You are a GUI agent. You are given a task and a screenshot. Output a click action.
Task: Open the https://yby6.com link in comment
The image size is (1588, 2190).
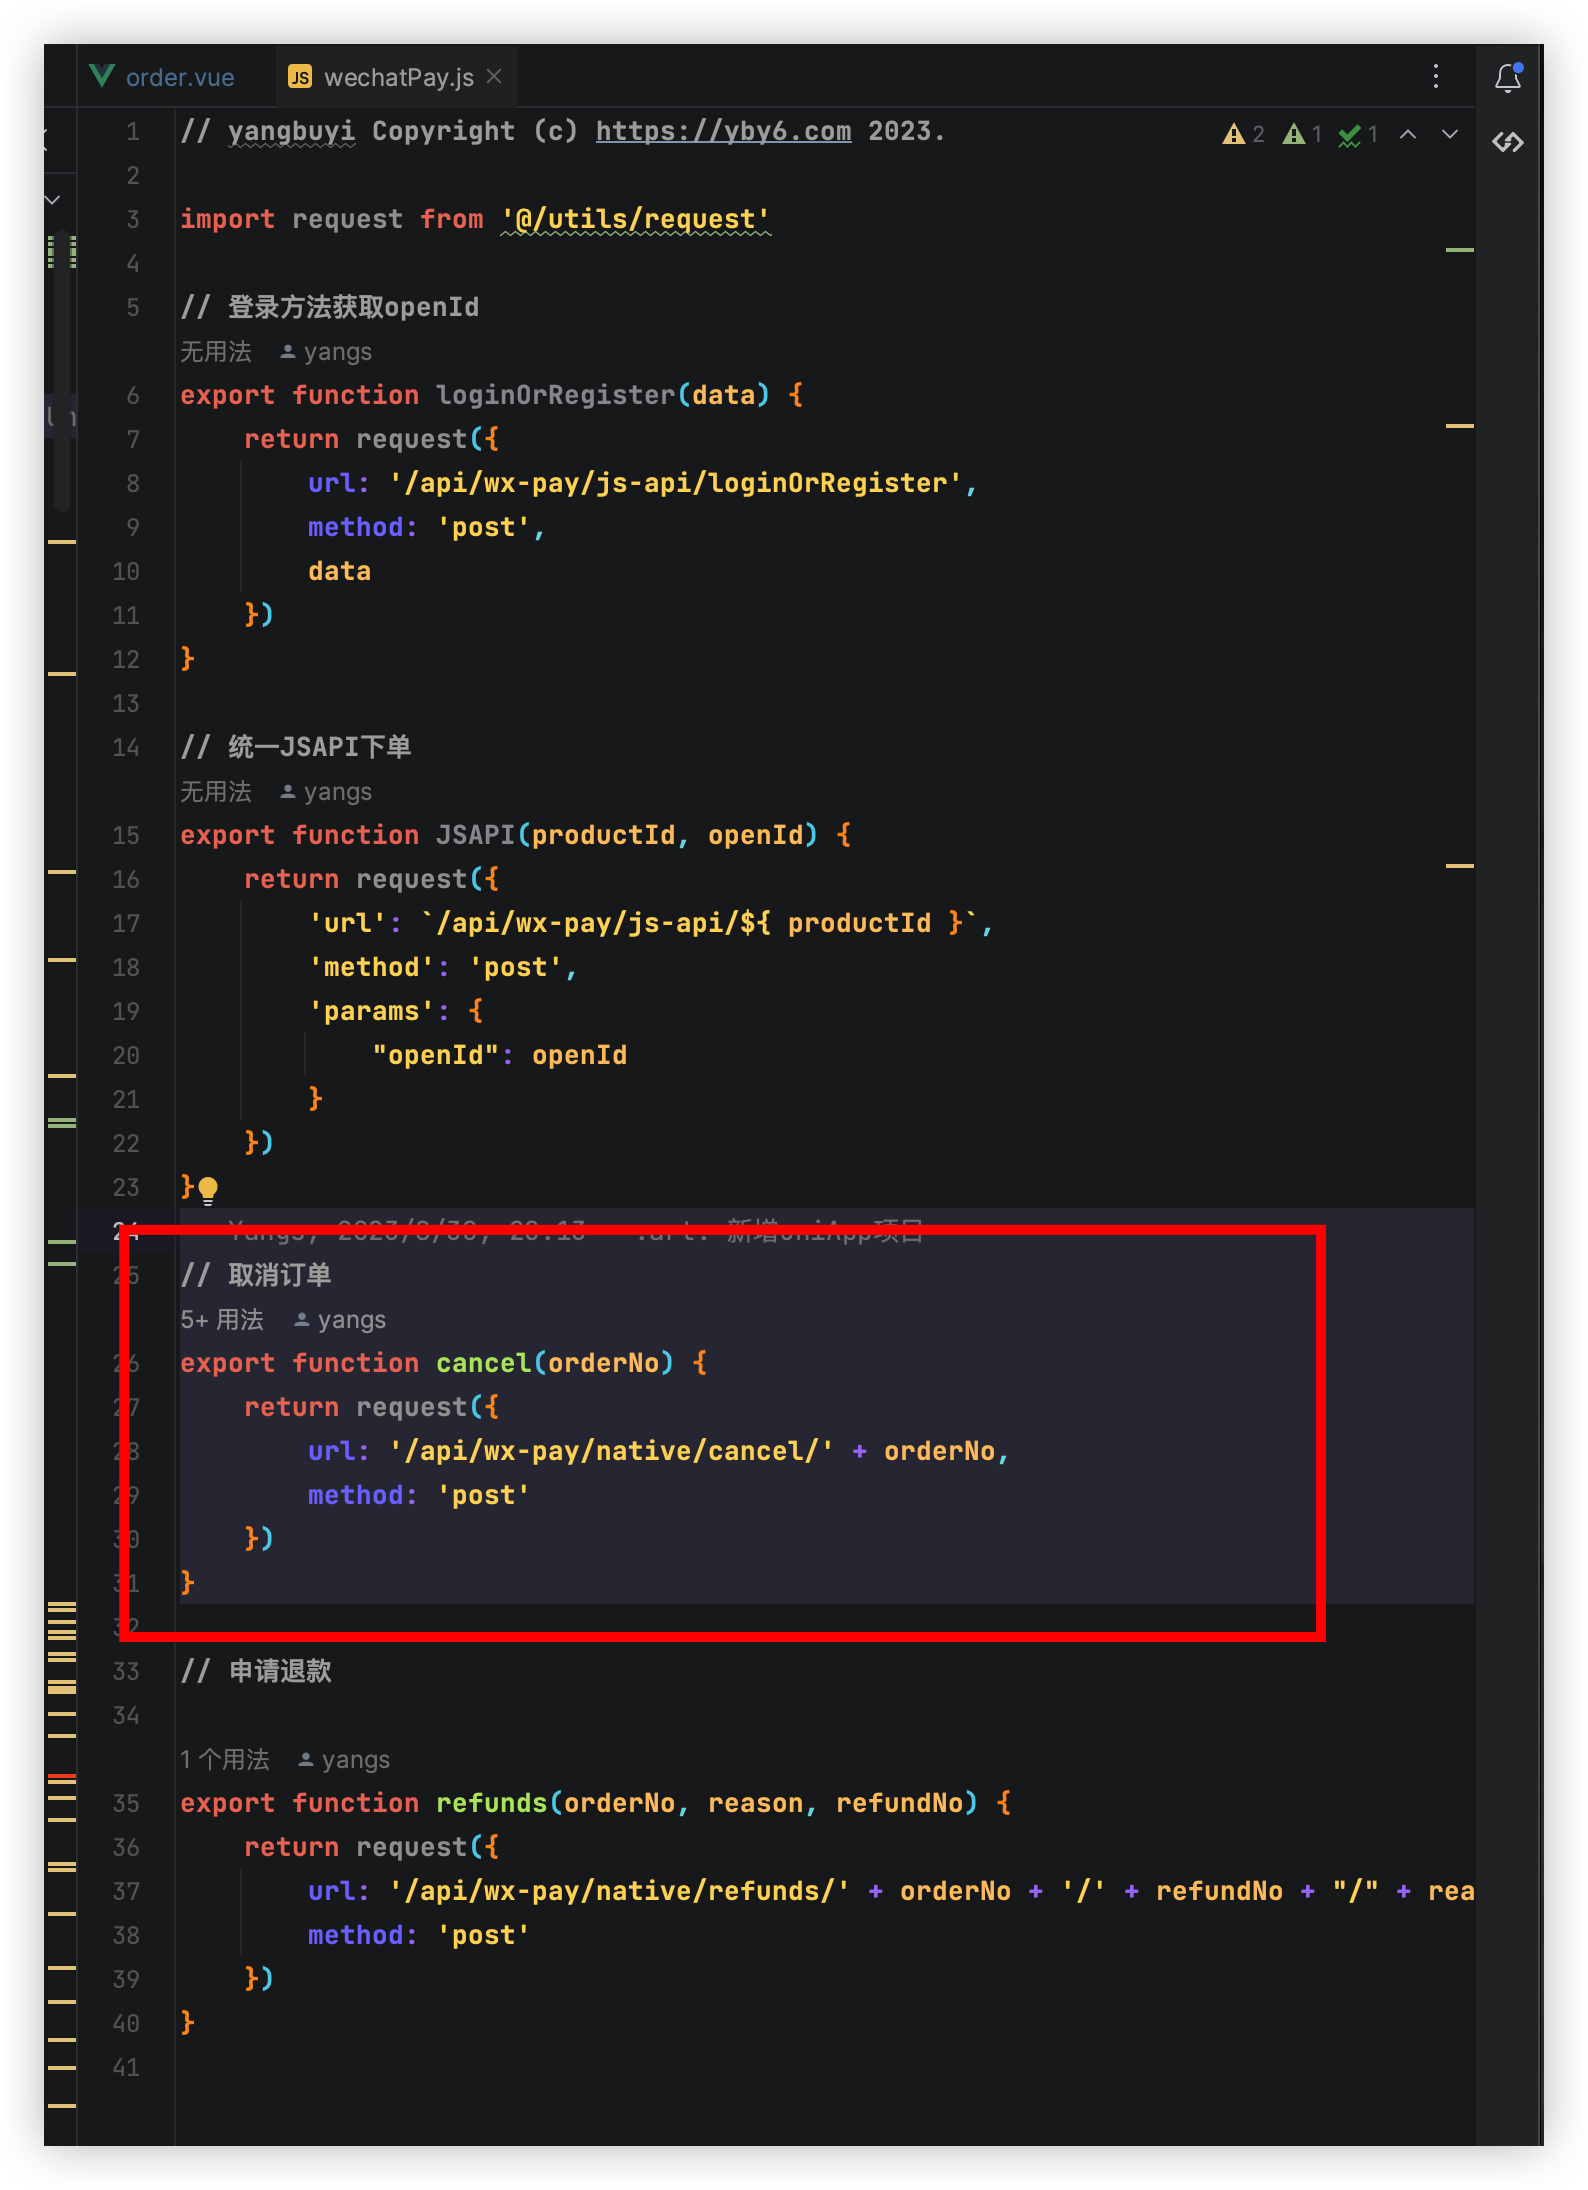point(723,131)
